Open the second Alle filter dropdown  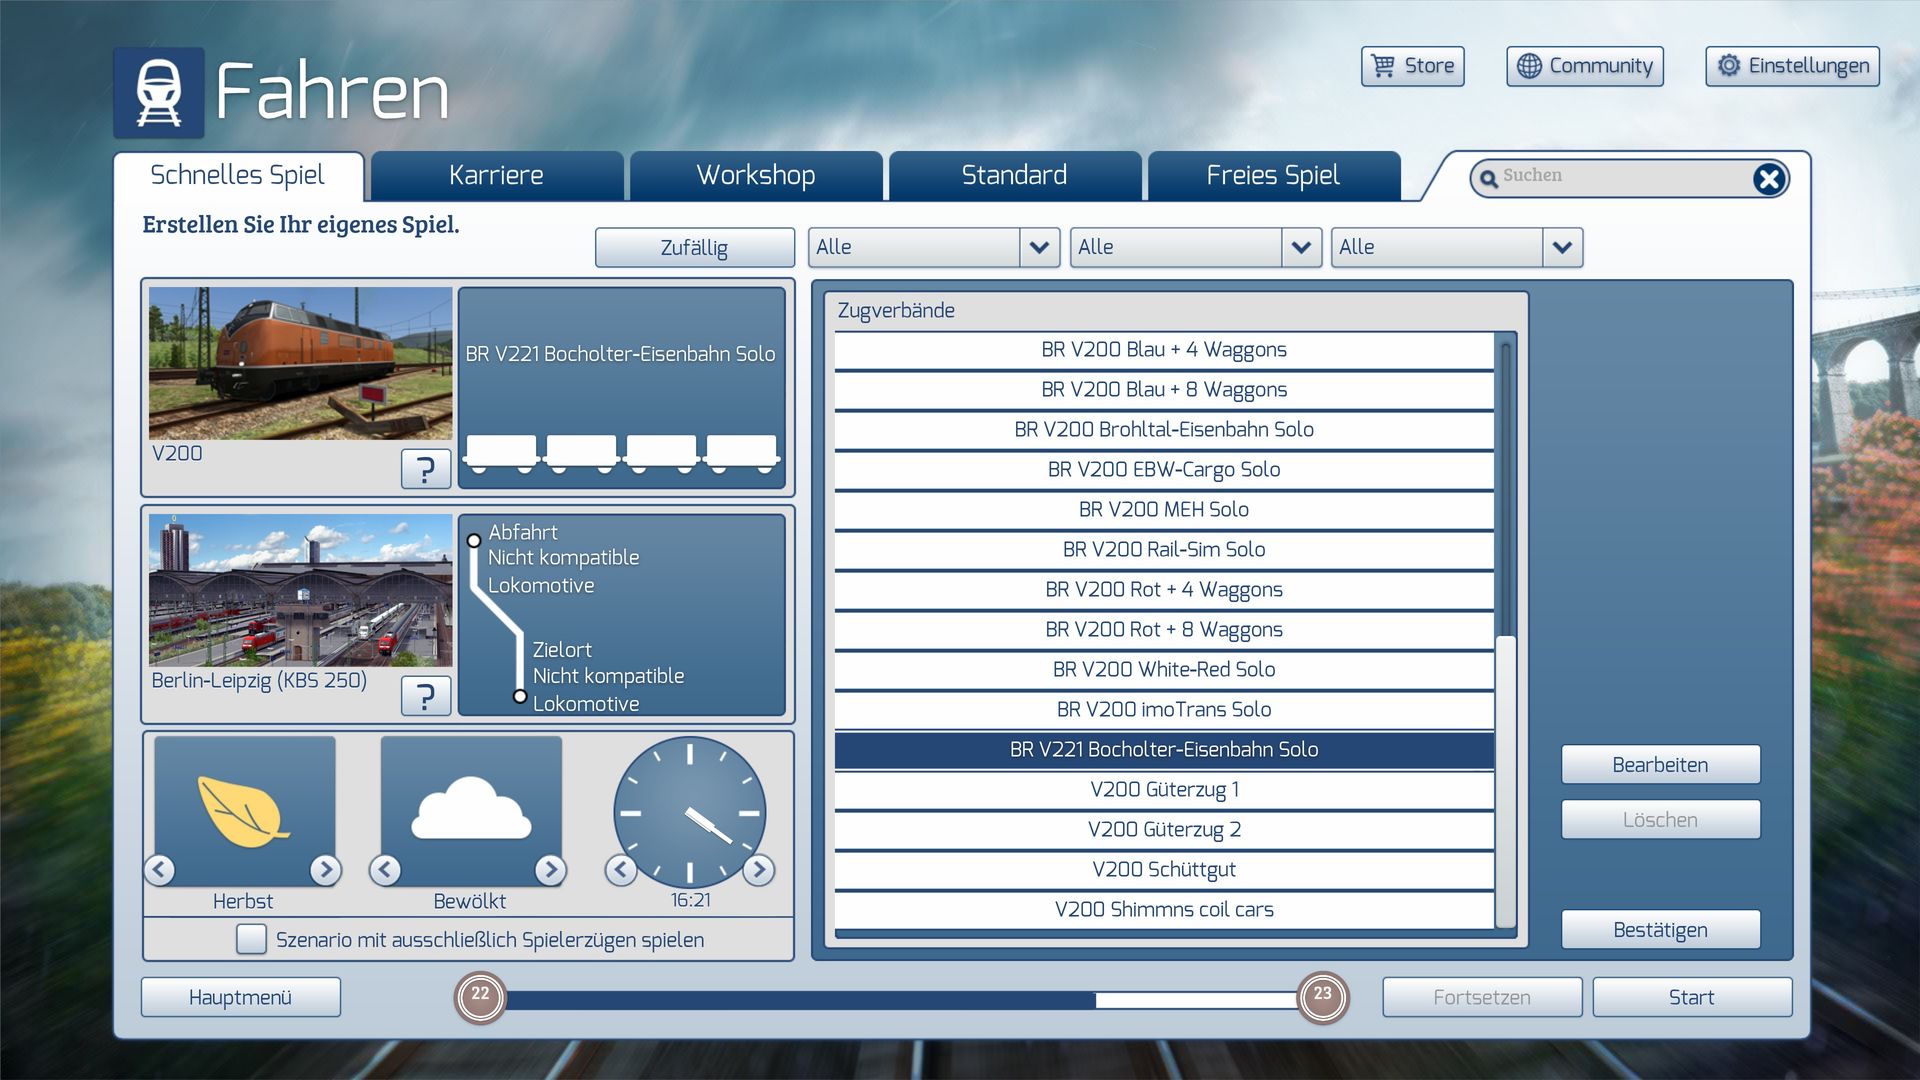pyautogui.click(x=1300, y=247)
